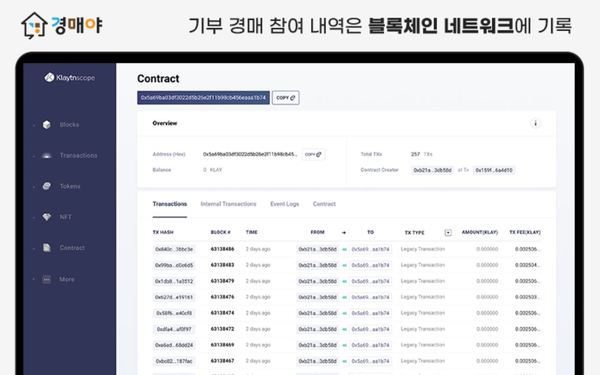Click the NFT diamond icon
Screen dimensions: 600x375
(x=47, y=217)
